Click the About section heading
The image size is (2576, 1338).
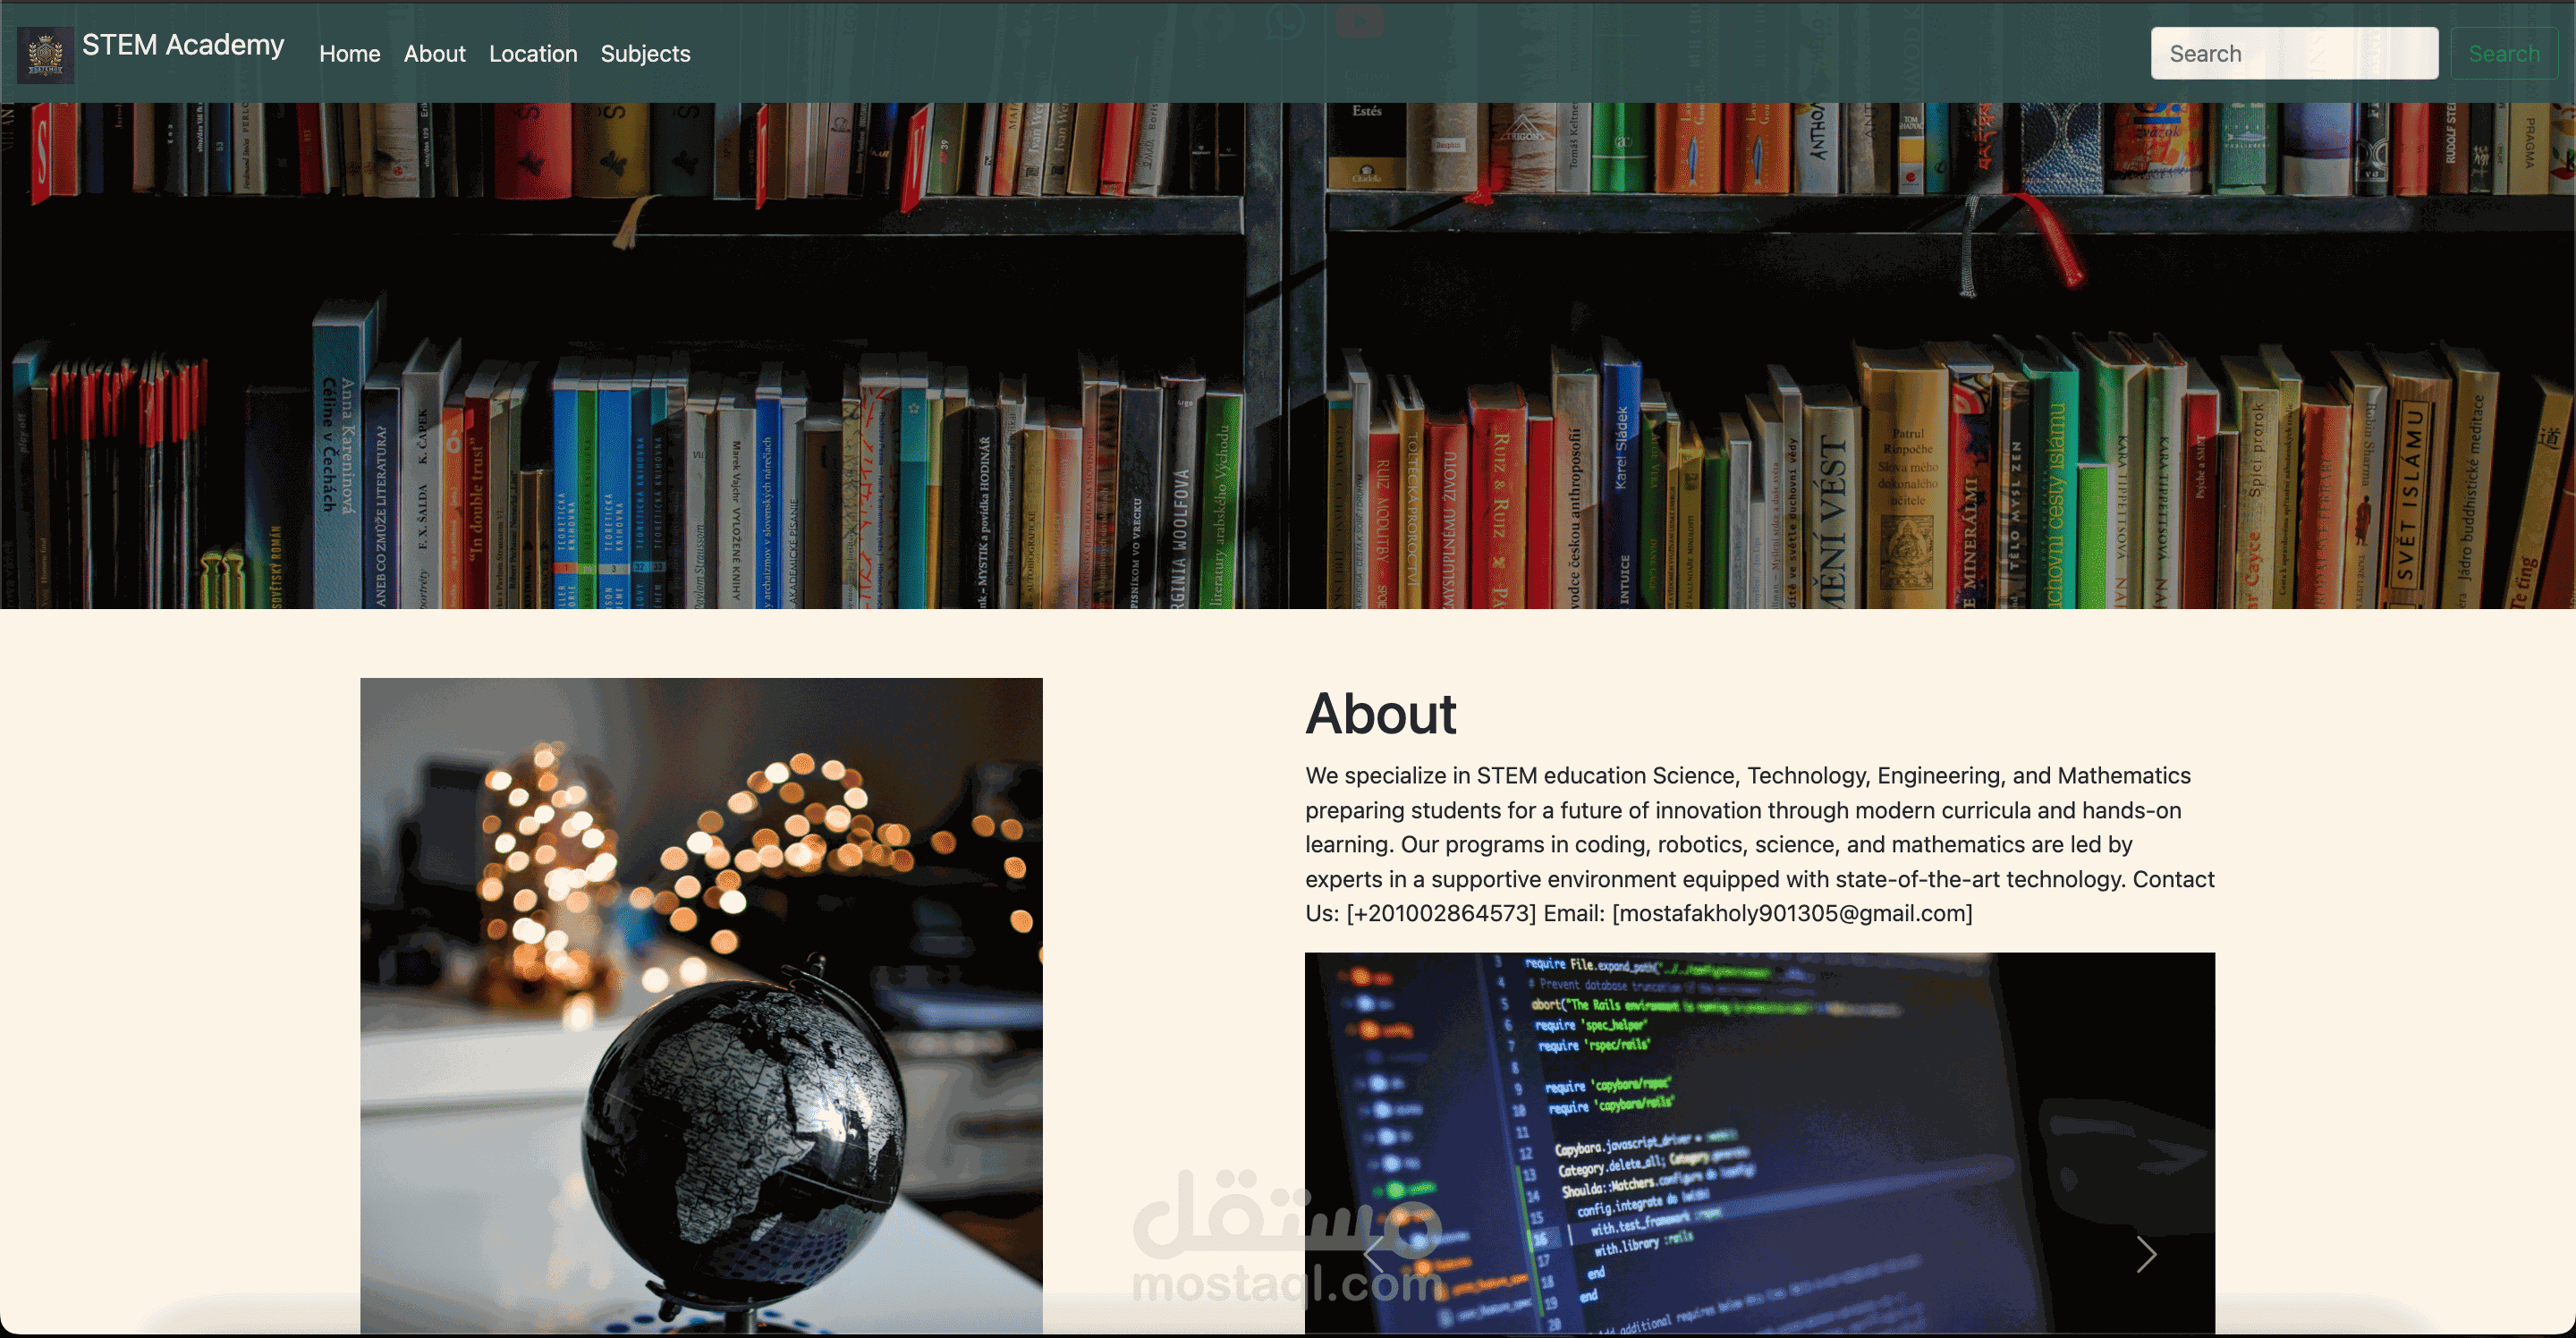(x=1380, y=714)
